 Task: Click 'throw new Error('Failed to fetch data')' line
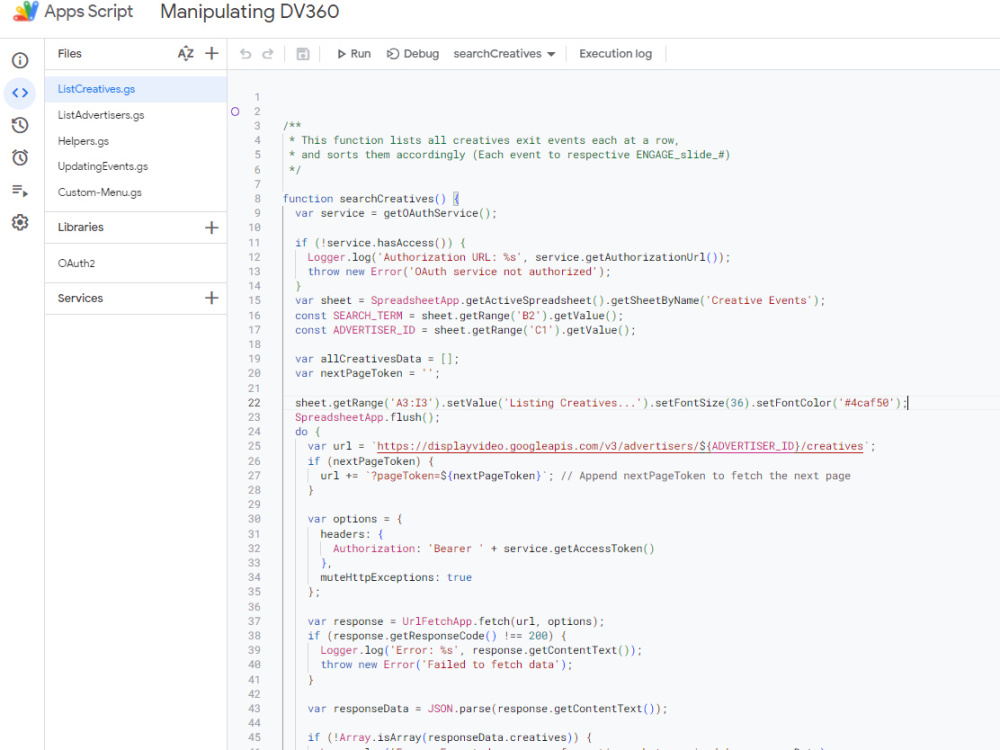click(446, 665)
